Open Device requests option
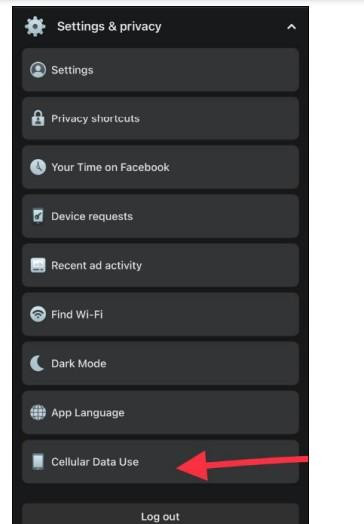 (160, 216)
